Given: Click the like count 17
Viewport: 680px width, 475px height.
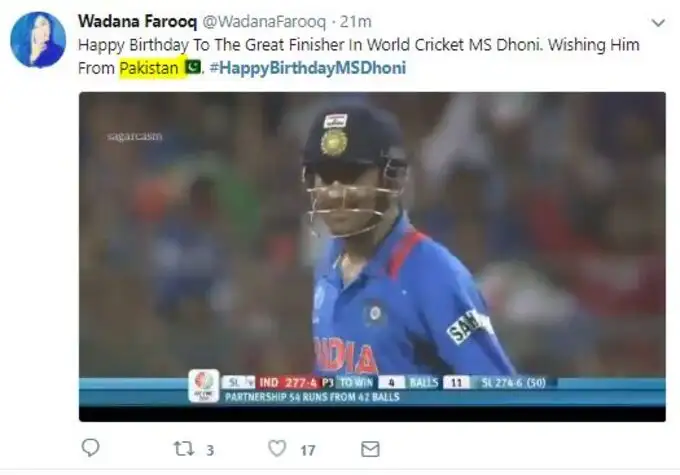Looking at the screenshot, I should click(308, 450).
